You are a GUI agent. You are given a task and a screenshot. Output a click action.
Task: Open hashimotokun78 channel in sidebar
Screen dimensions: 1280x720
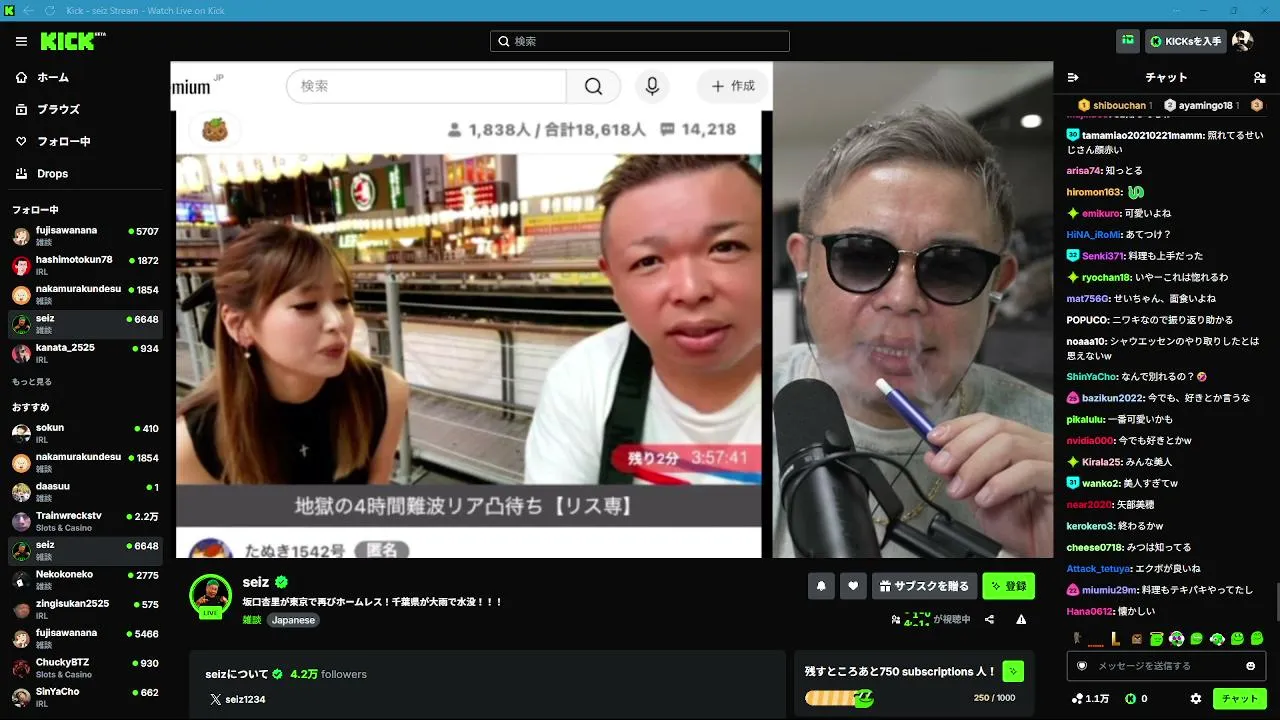85,265
